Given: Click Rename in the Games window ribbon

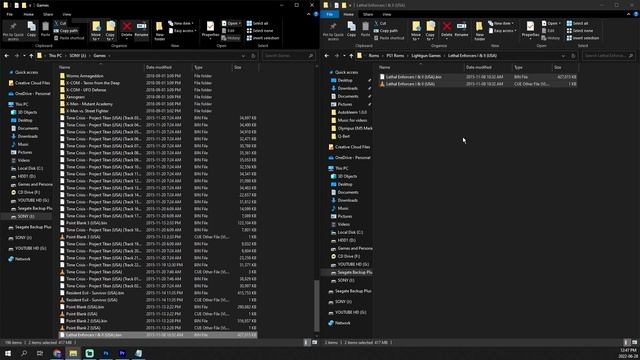Looking at the screenshot, I should coord(141,30).
